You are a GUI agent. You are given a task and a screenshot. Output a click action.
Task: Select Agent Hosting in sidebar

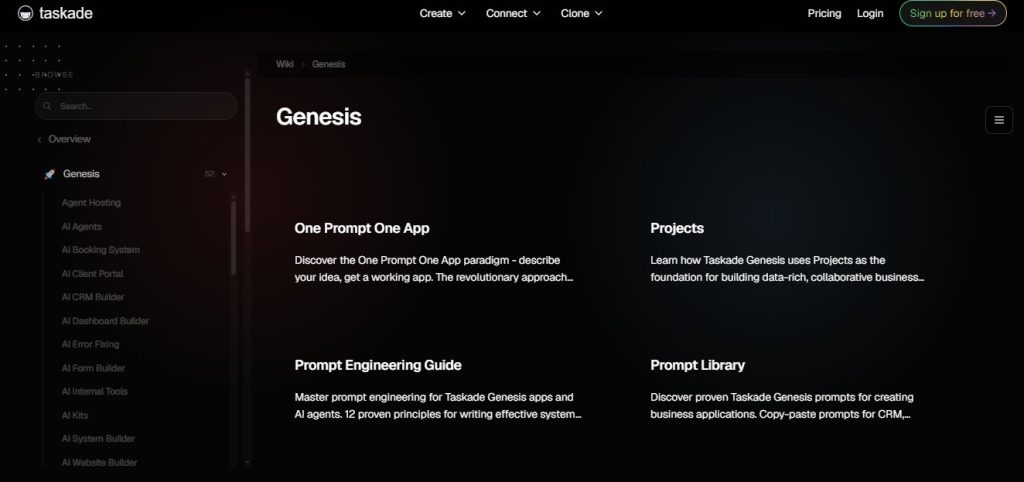(91, 203)
